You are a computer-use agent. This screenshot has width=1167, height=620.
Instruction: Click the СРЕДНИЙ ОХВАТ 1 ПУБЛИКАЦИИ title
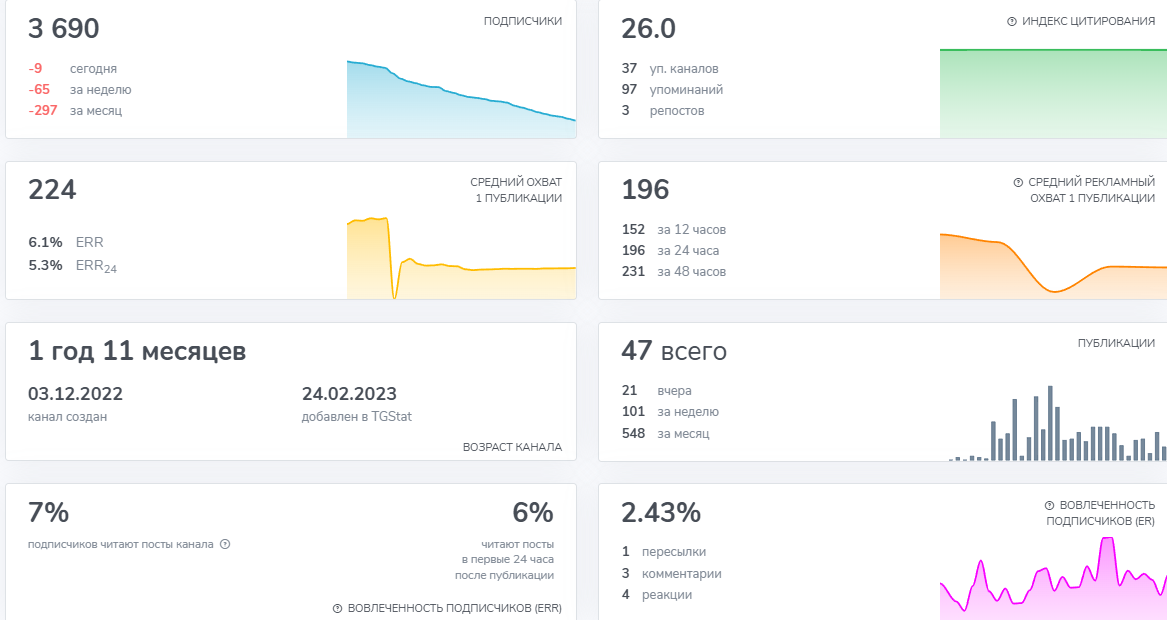click(516, 190)
